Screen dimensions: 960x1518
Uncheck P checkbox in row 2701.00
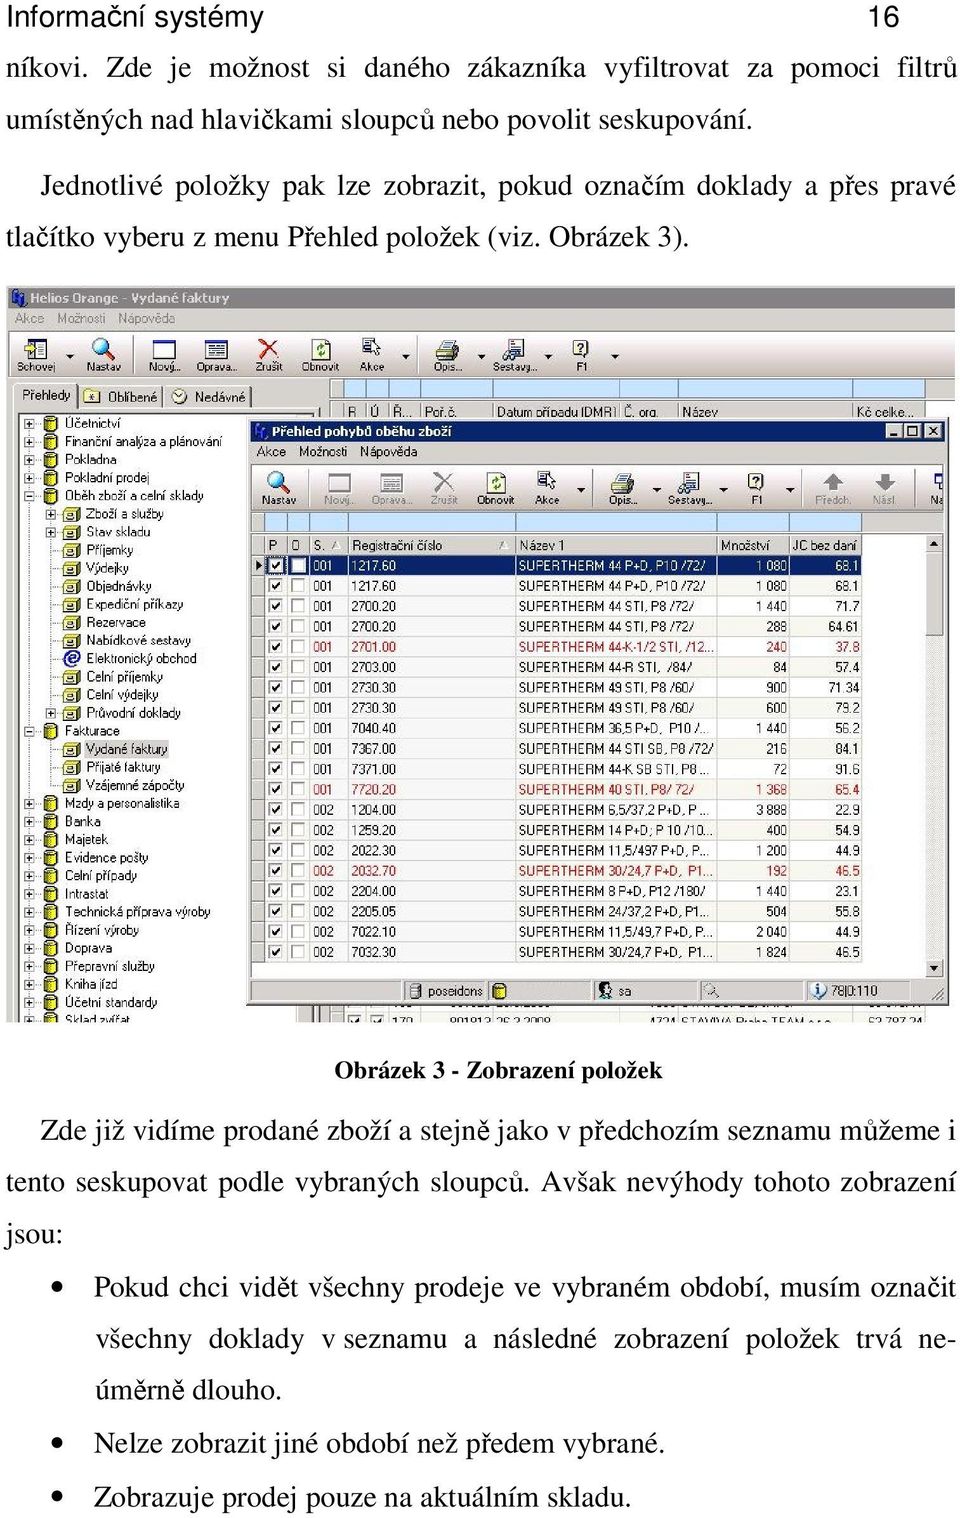point(275,647)
